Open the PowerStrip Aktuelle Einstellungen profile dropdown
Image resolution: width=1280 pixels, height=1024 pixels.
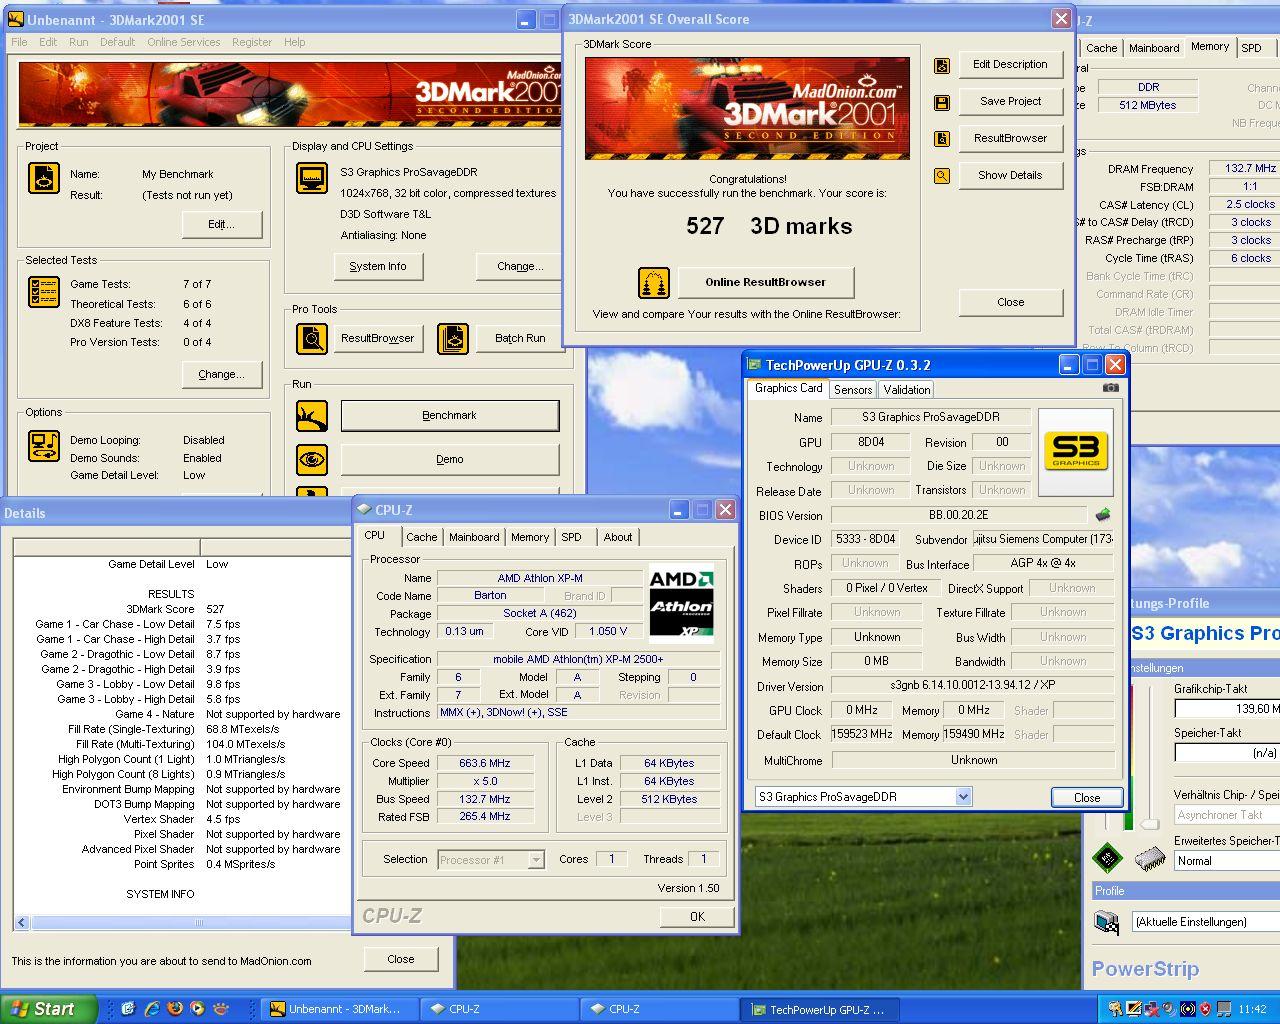(1205, 922)
